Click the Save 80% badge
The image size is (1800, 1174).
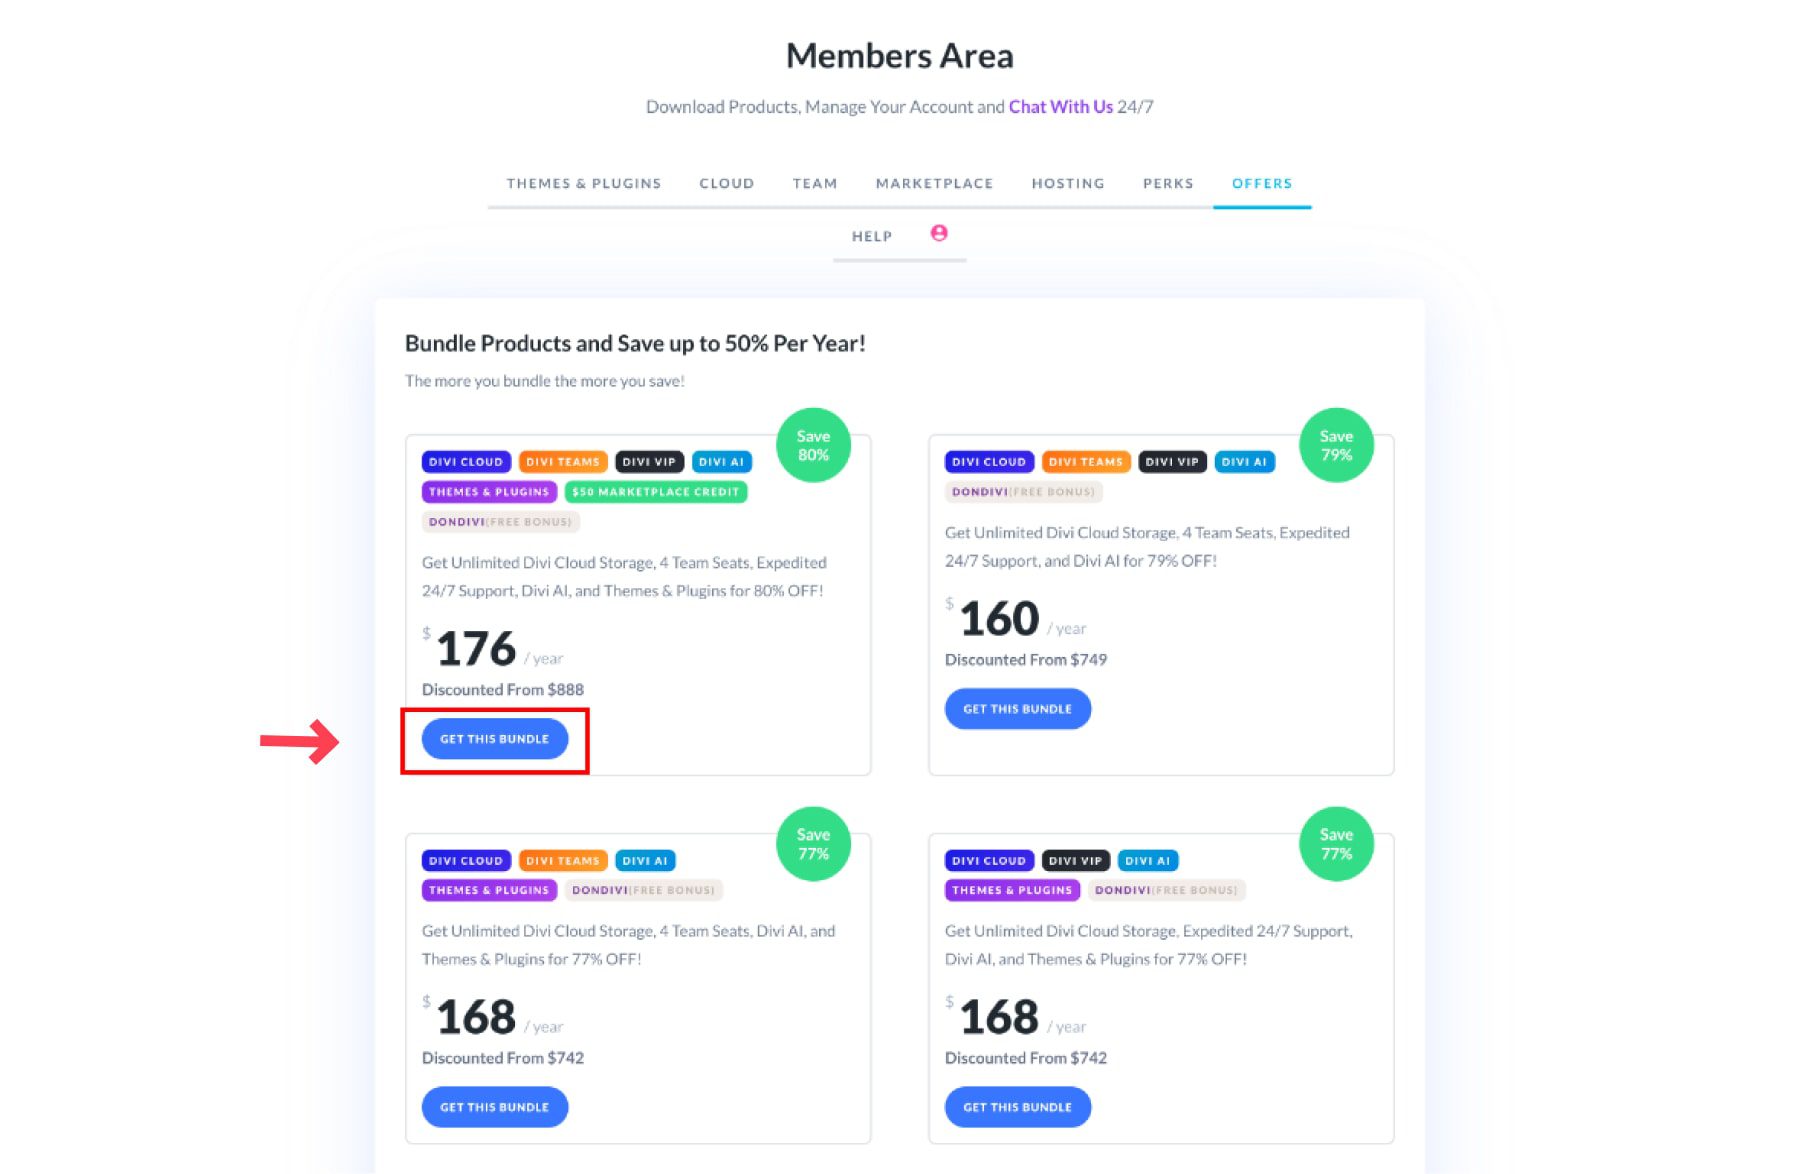tap(813, 445)
